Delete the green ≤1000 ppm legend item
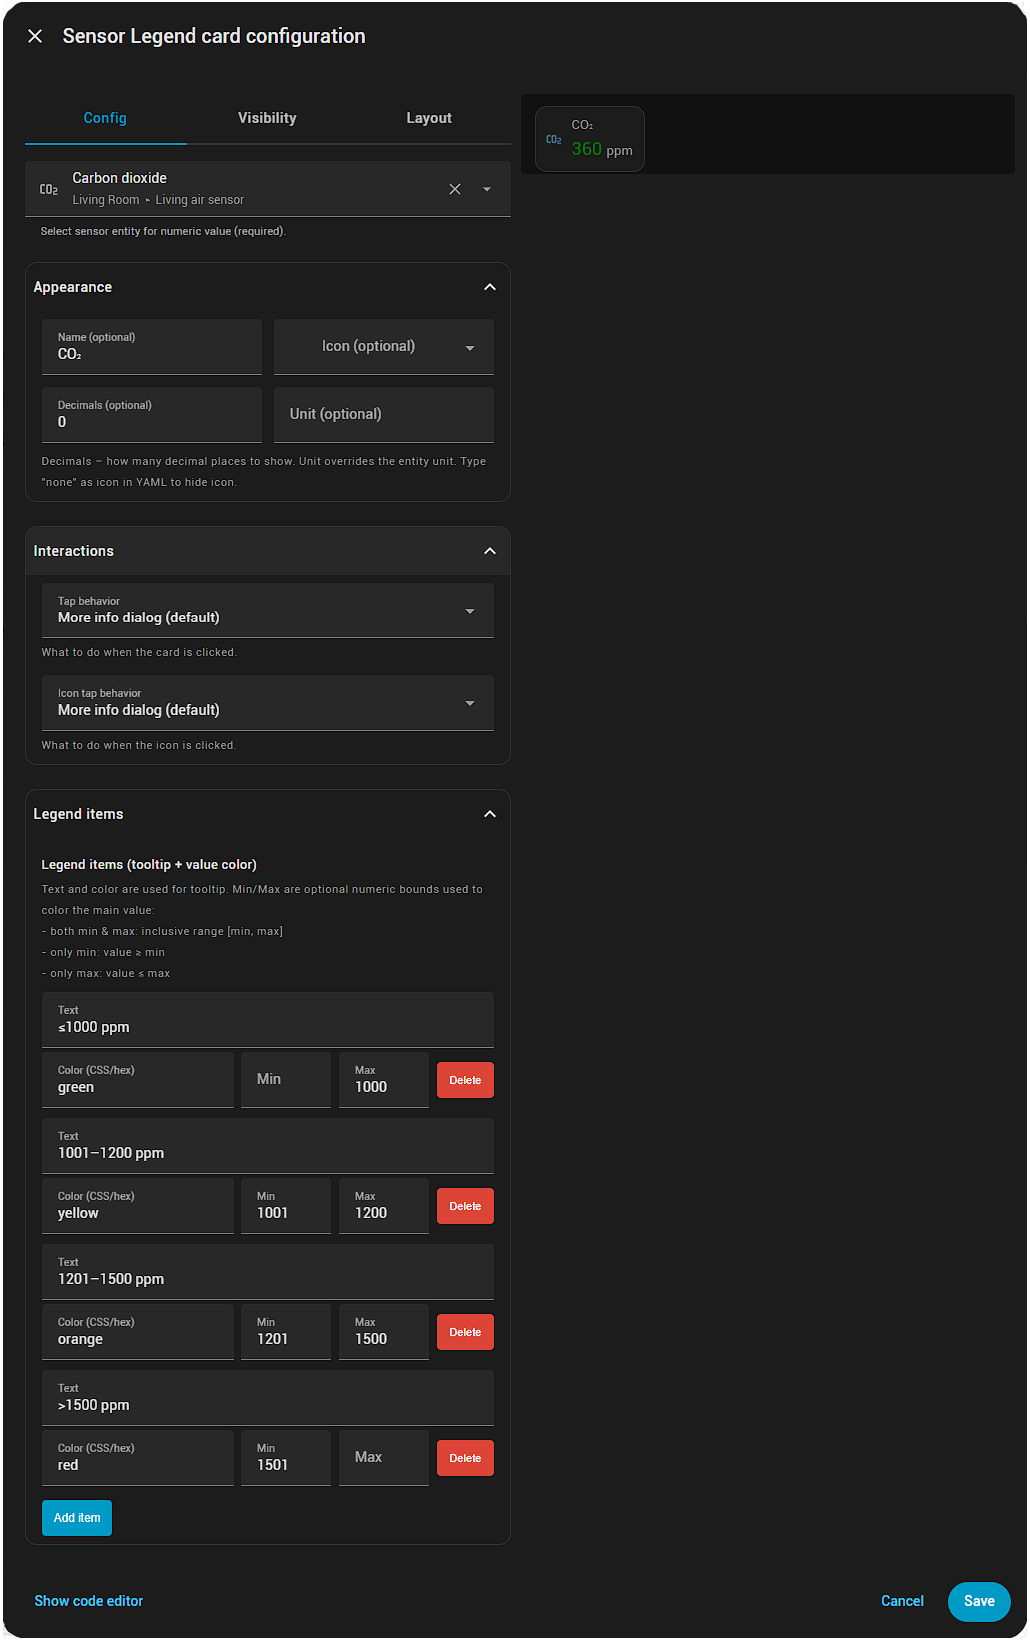Viewport: 1030px width, 1640px height. point(465,1080)
